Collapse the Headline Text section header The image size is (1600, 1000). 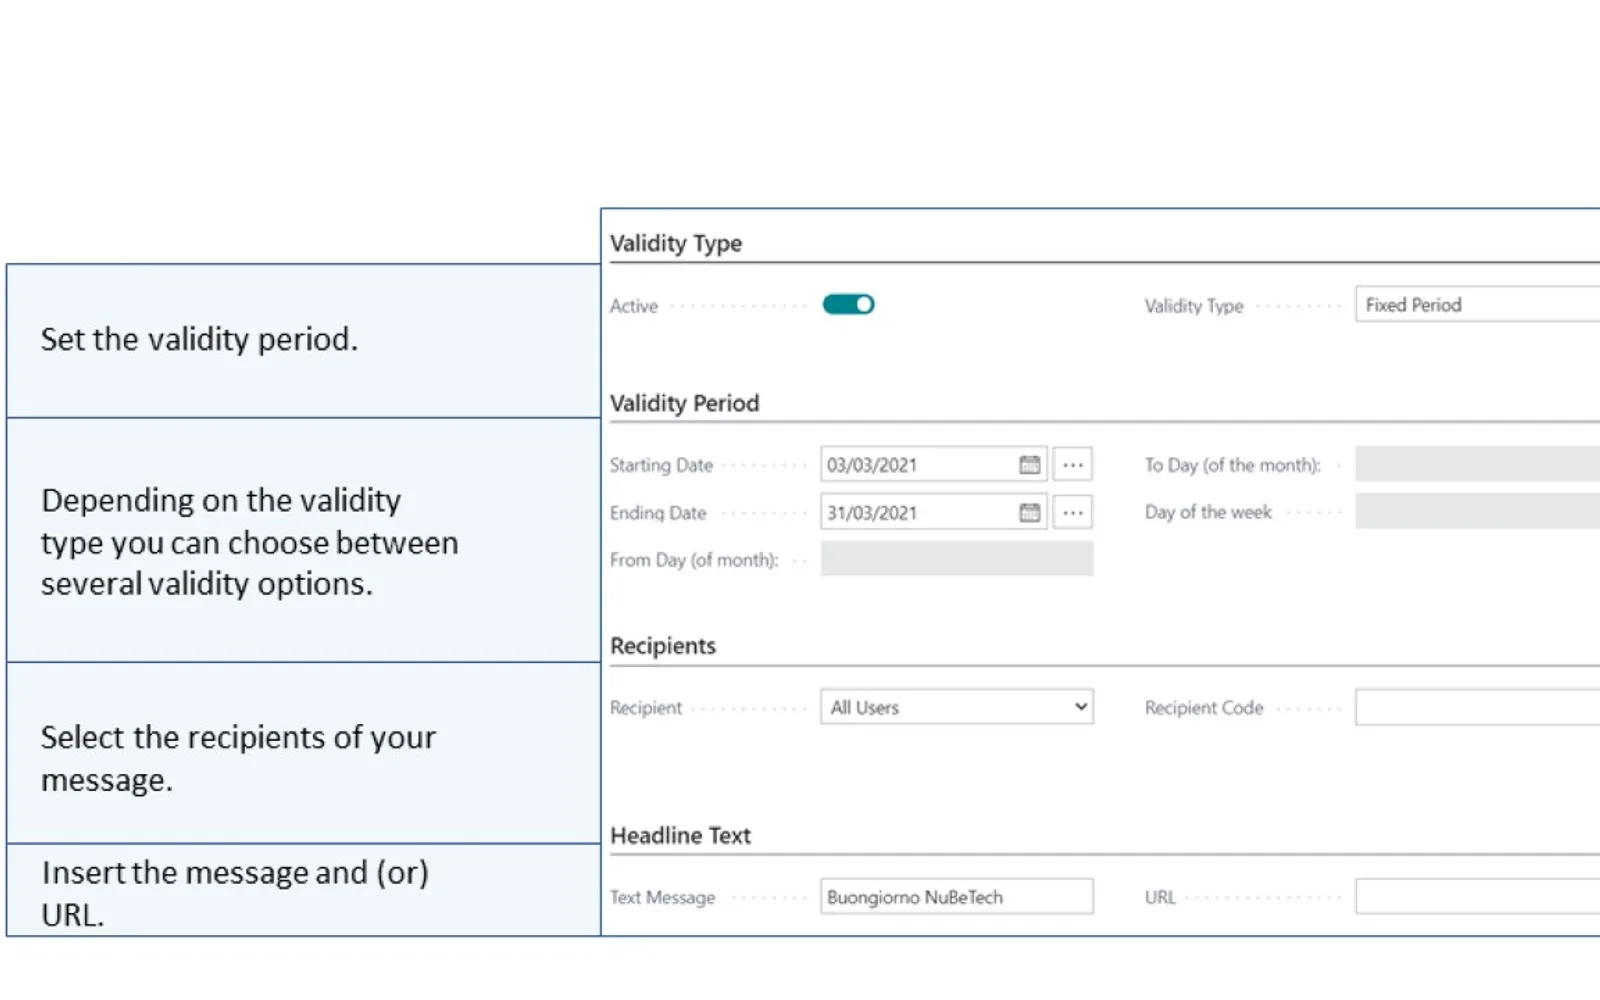(x=680, y=836)
